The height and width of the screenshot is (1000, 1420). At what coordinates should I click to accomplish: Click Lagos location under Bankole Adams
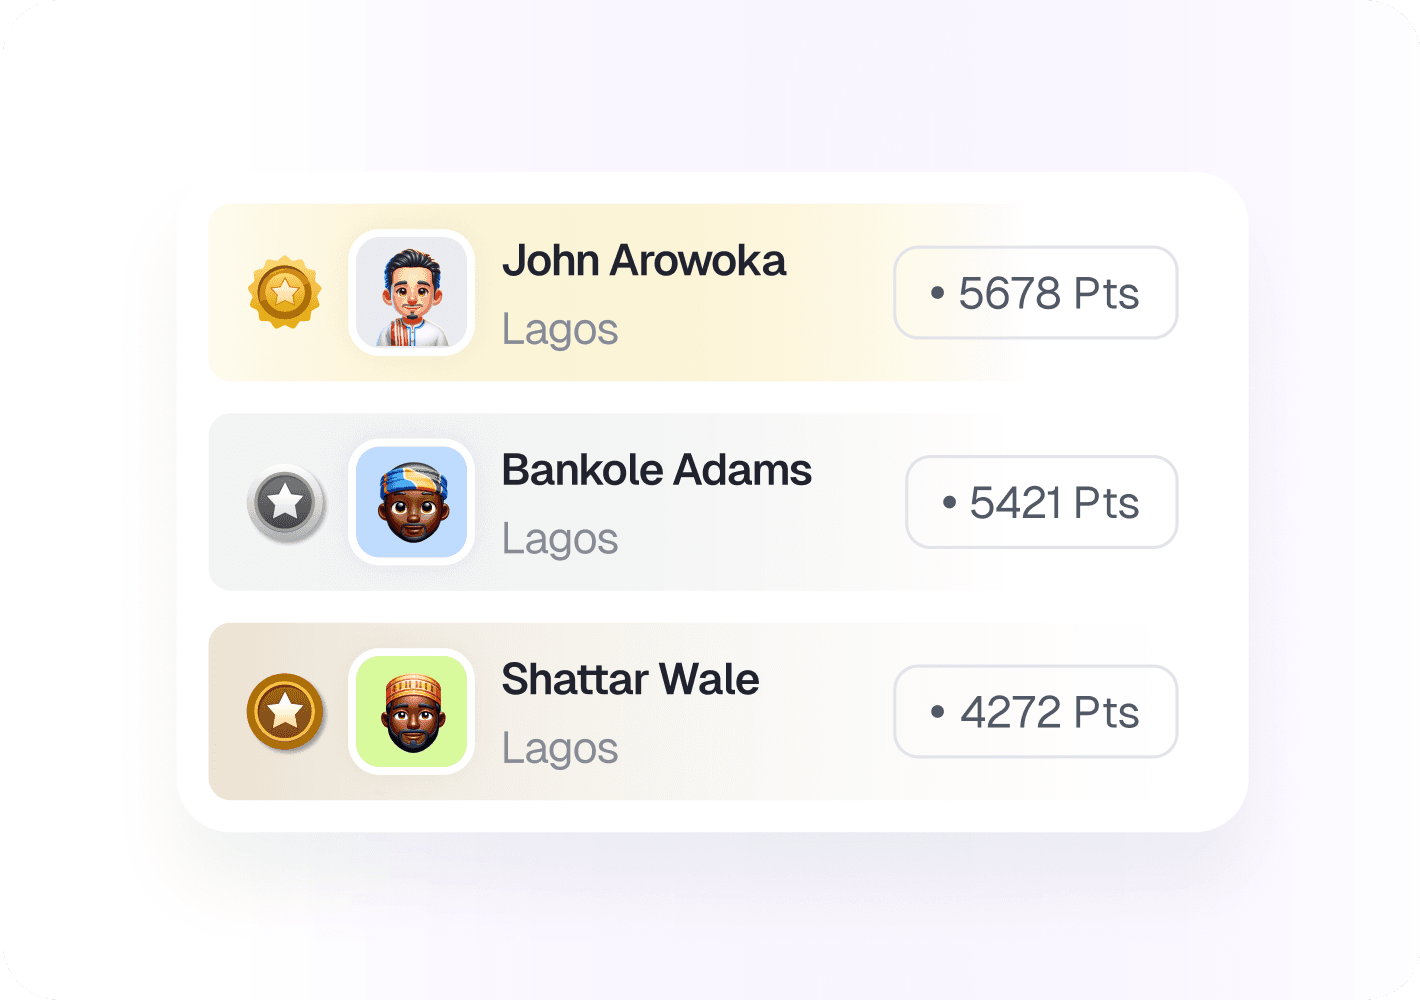pyautogui.click(x=560, y=539)
